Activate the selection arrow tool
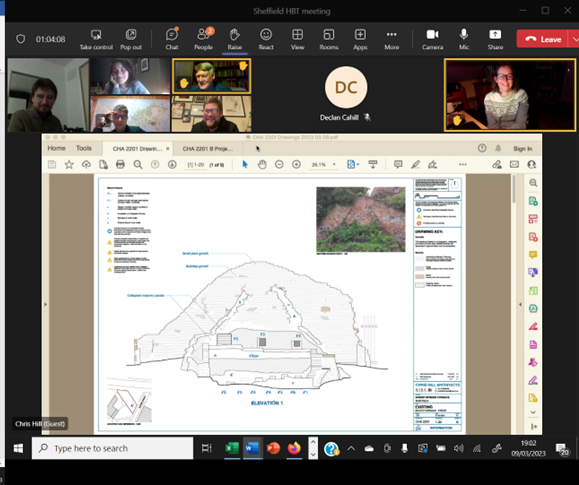The image size is (579, 485). pyautogui.click(x=244, y=164)
